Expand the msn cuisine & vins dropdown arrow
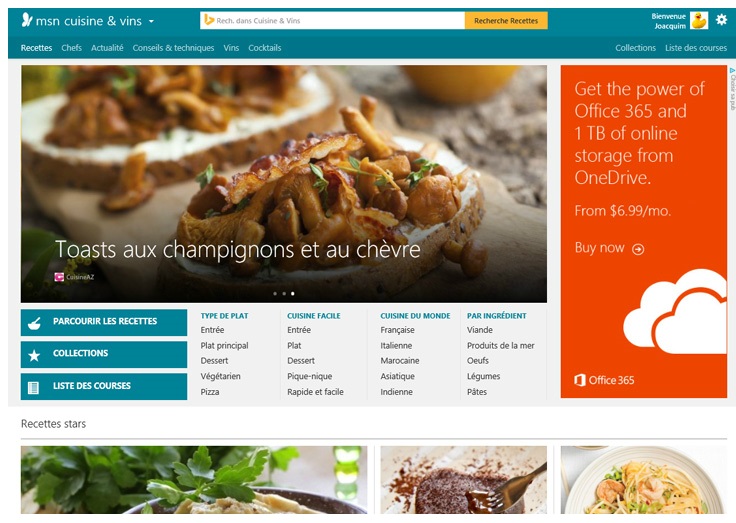This screenshot has width=736, height=523. pyautogui.click(x=151, y=21)
